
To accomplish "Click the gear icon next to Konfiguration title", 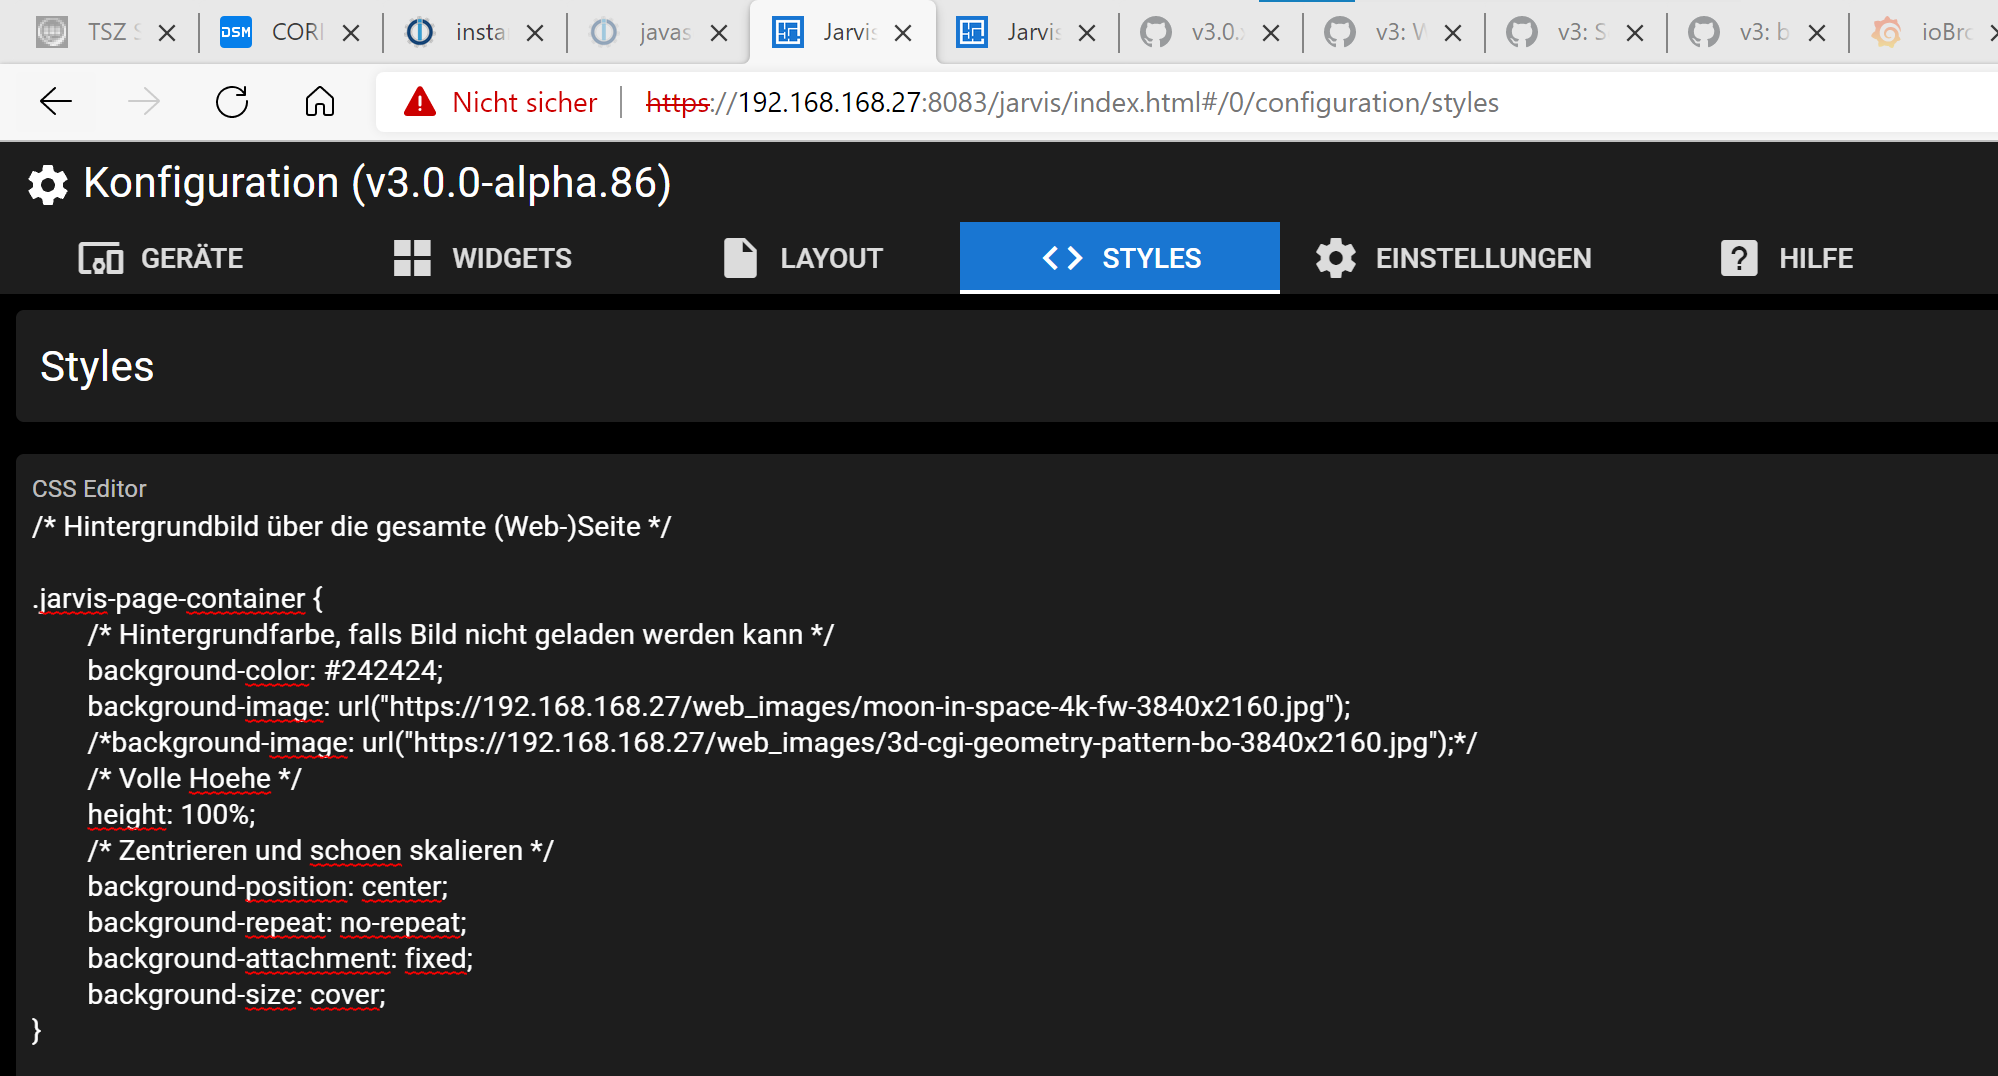I will point(48,185).
